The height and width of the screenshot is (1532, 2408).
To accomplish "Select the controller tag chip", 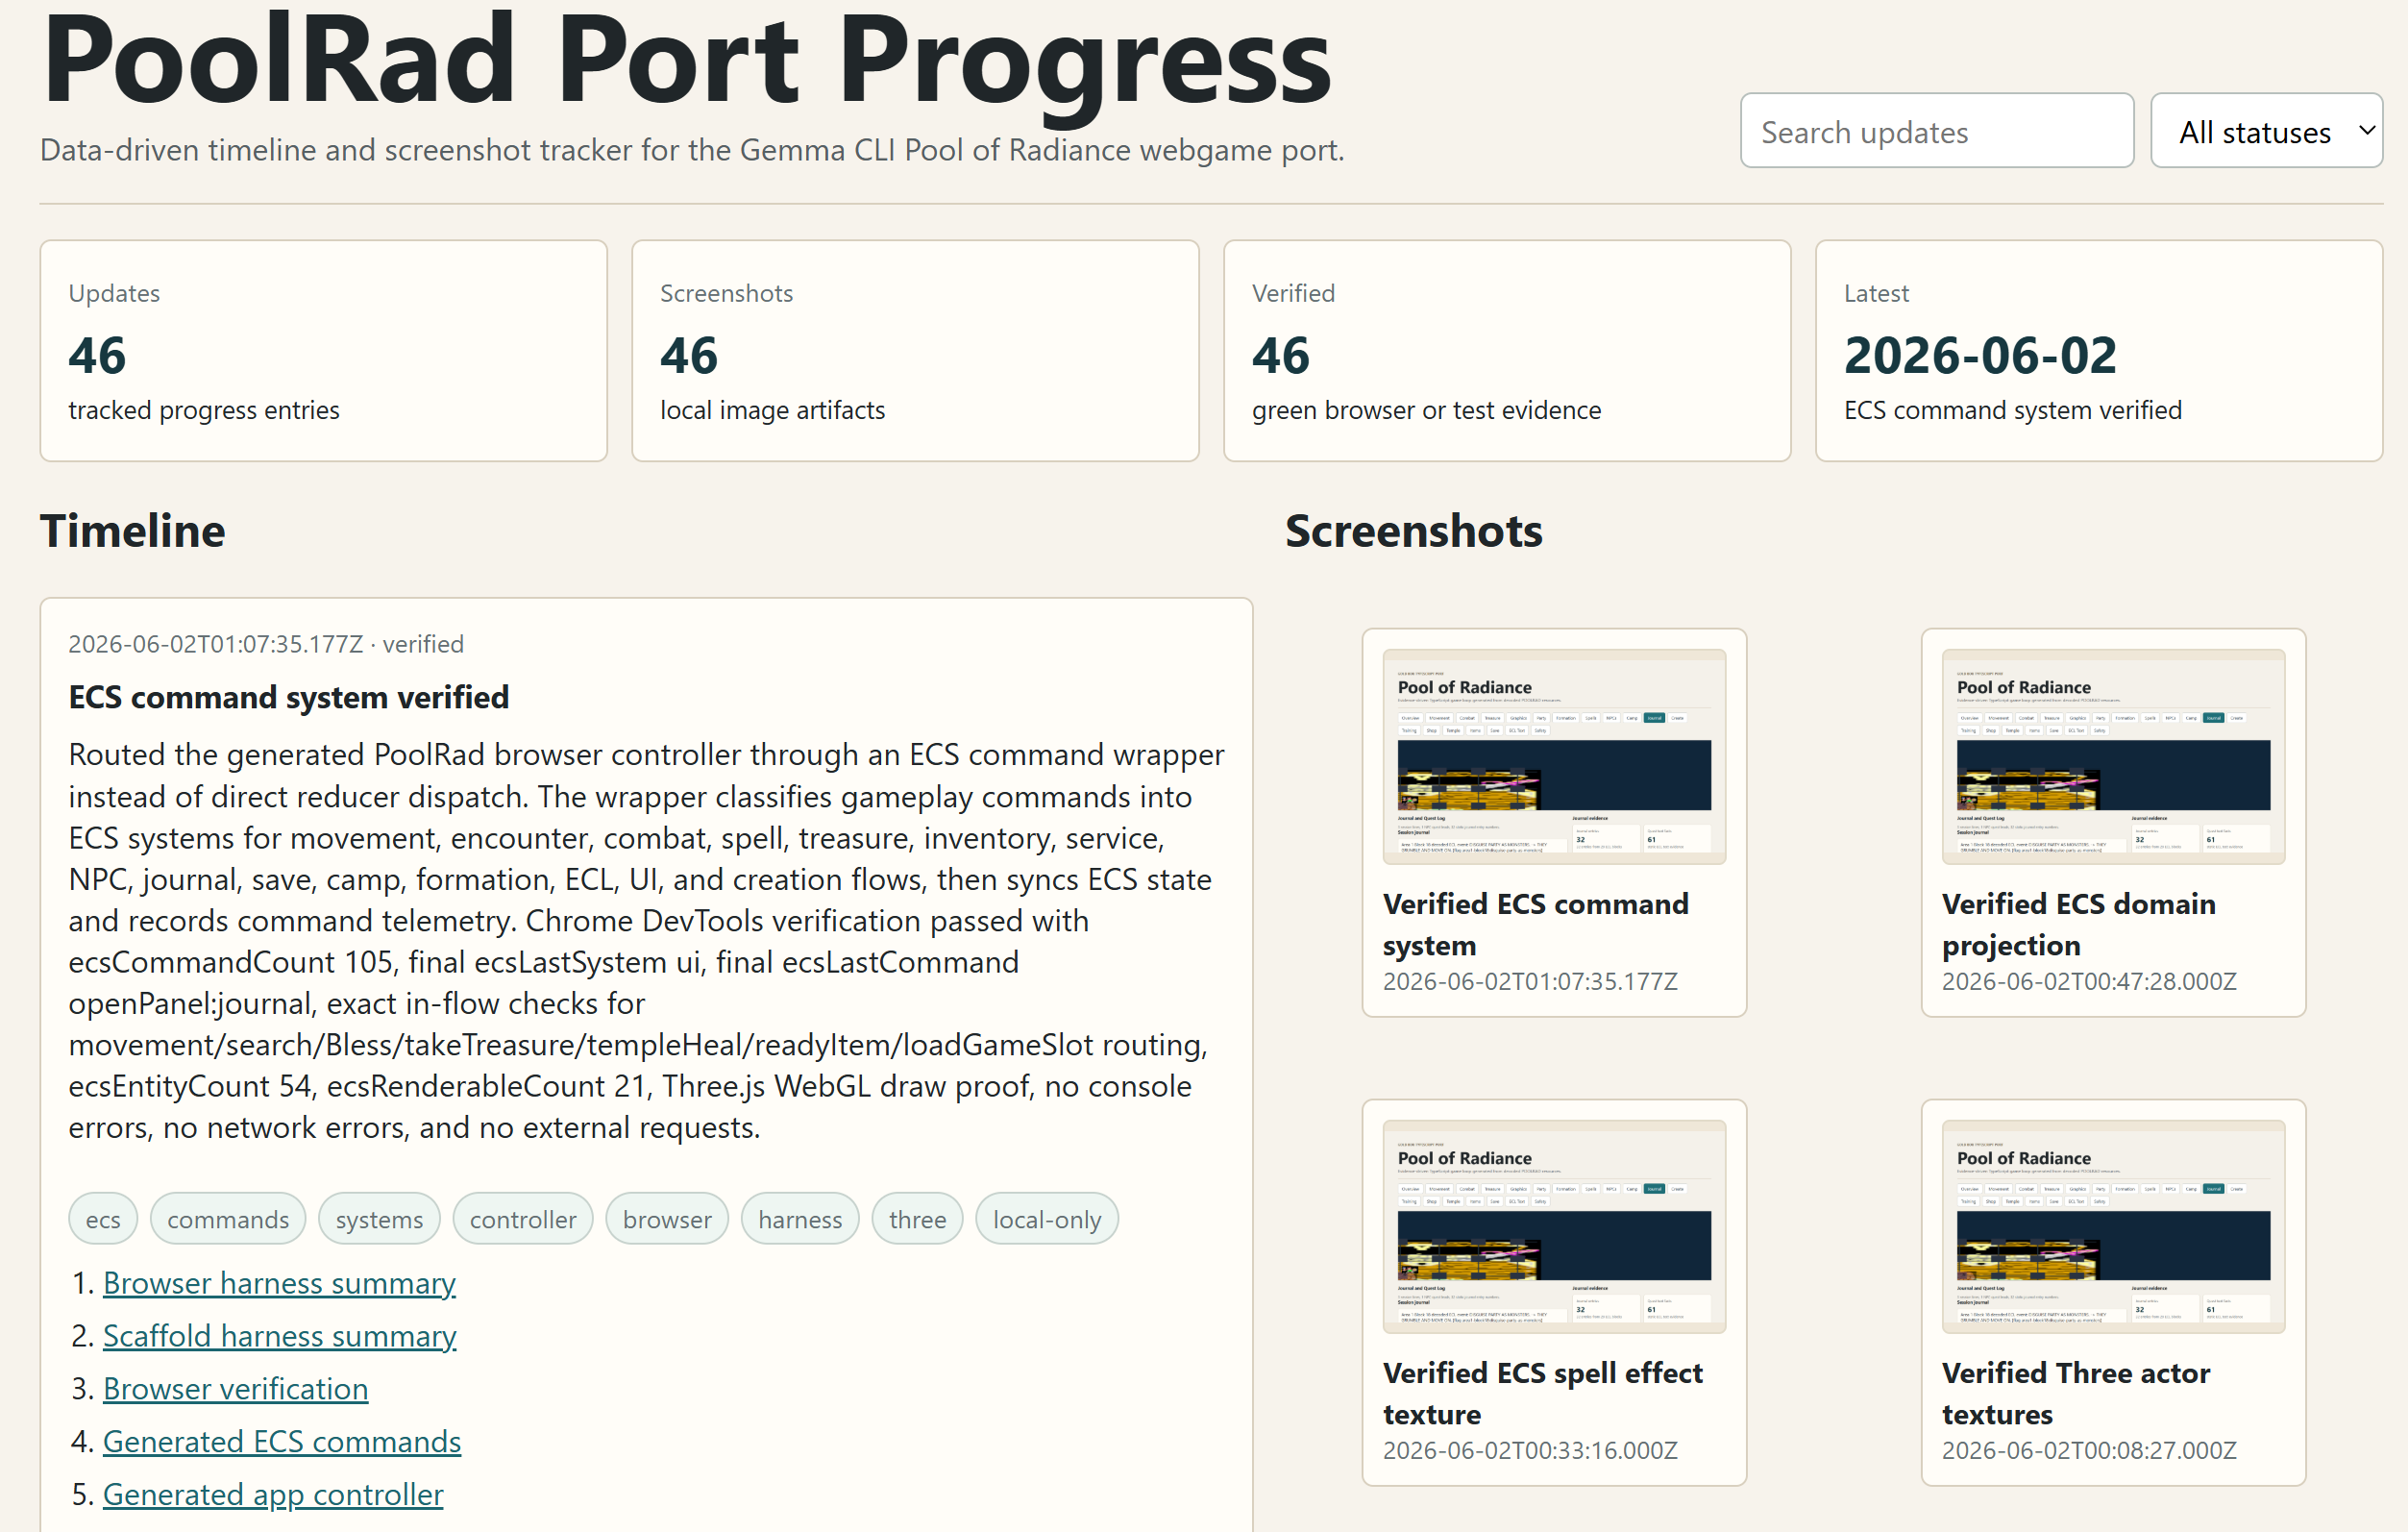I will (523, 1219).
